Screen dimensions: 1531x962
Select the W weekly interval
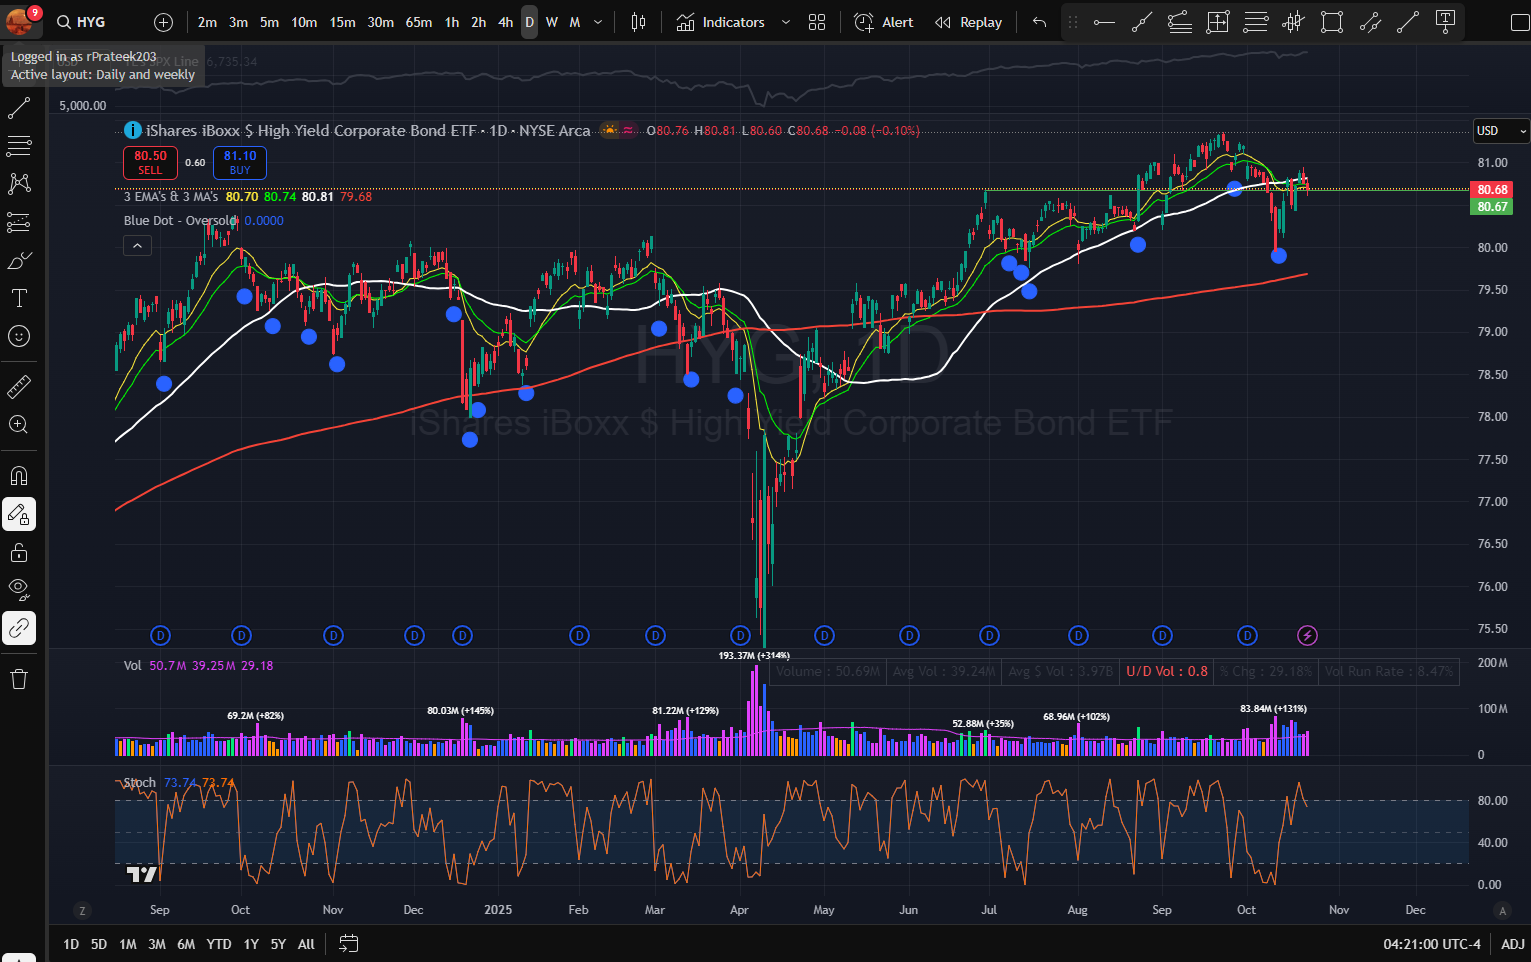tap(552, 22)
